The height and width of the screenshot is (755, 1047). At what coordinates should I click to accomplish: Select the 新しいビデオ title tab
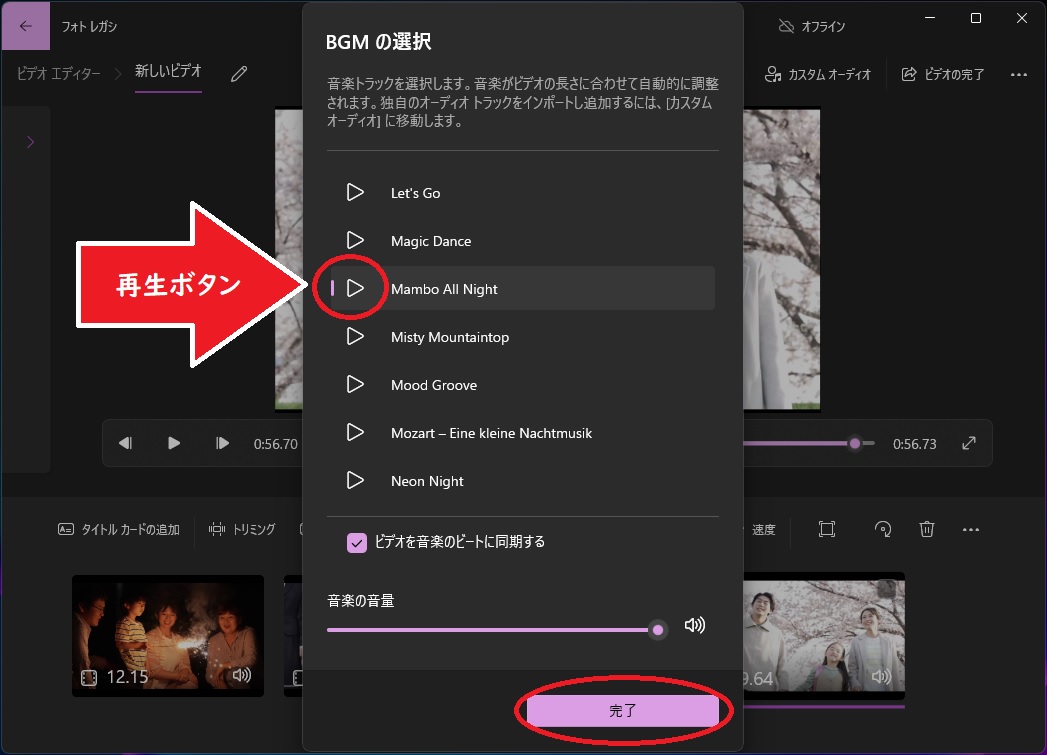(x=168, y=71)
